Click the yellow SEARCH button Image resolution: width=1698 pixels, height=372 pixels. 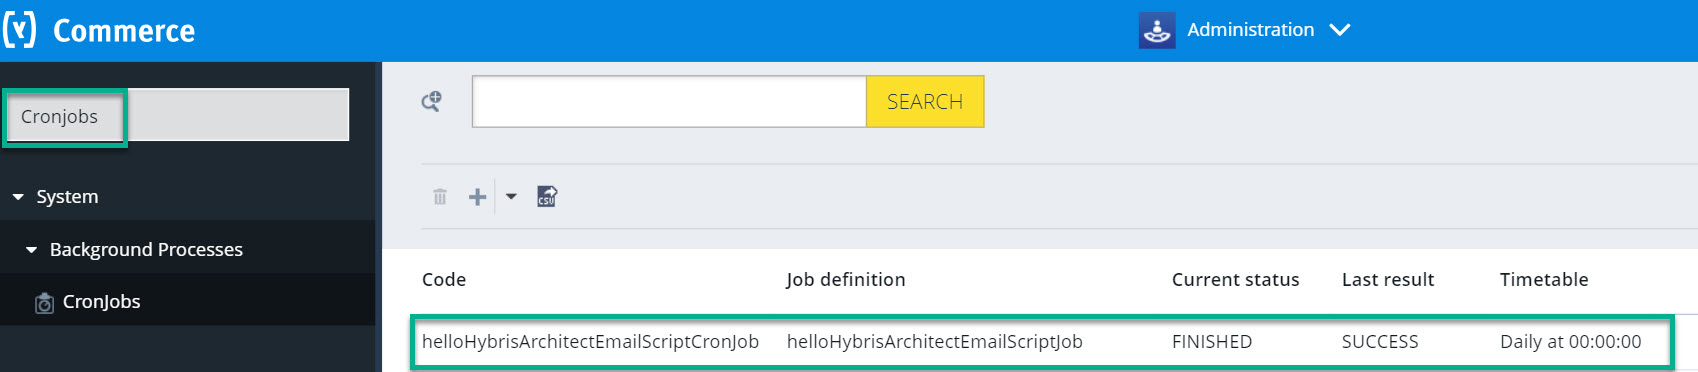point(925,101)
